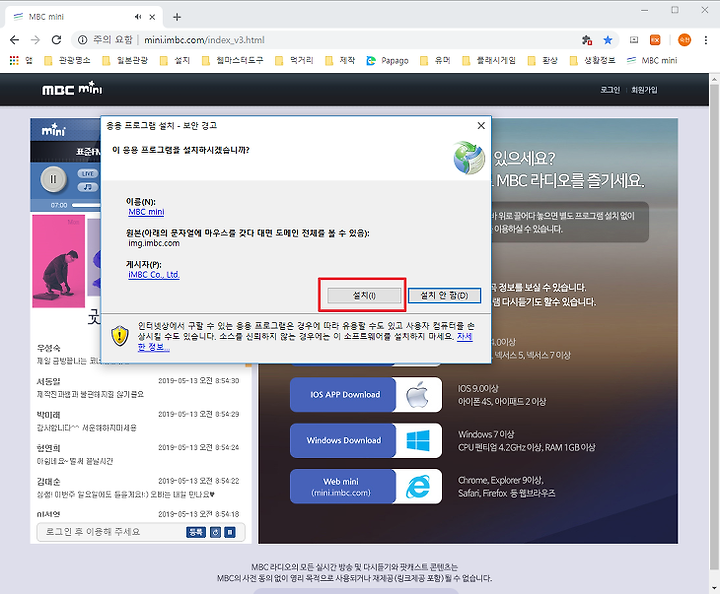Click the refresh icon beside 등록 button
This screenshot has width=720, height=594.
tap(215, 532)
